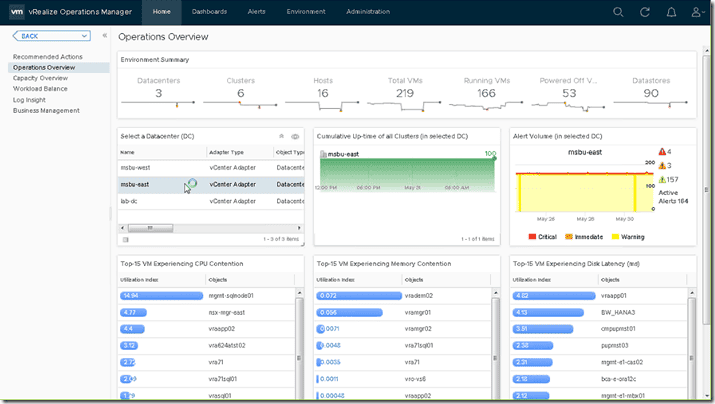Click up arrow of Disk Latency scrollbar
This screenshot has width=715, height=404.
[692, 292]
